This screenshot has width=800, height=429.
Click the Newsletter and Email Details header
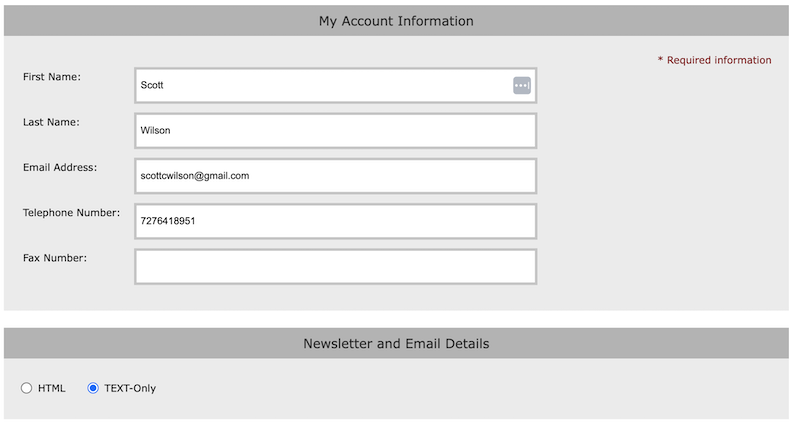coord(396,344)
